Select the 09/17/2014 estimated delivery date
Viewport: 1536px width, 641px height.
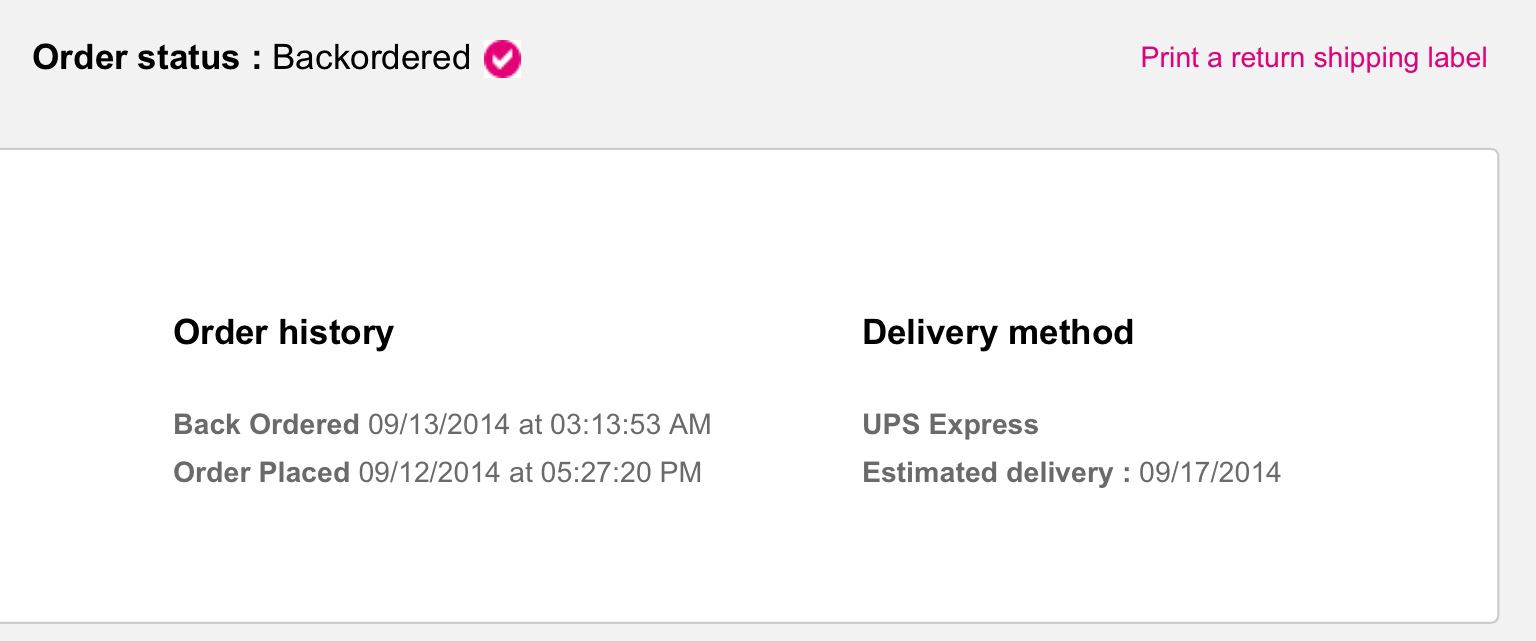[x=1210, y=472]
